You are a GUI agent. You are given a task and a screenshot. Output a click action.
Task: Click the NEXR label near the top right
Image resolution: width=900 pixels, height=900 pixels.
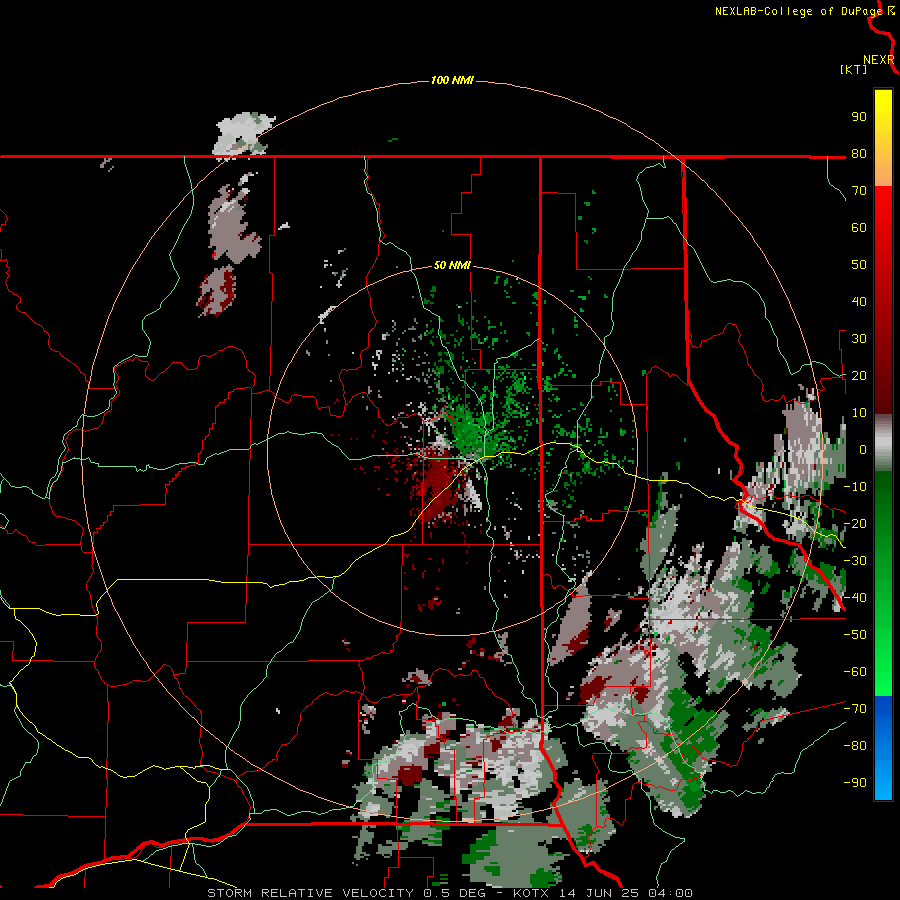(879, 60)
